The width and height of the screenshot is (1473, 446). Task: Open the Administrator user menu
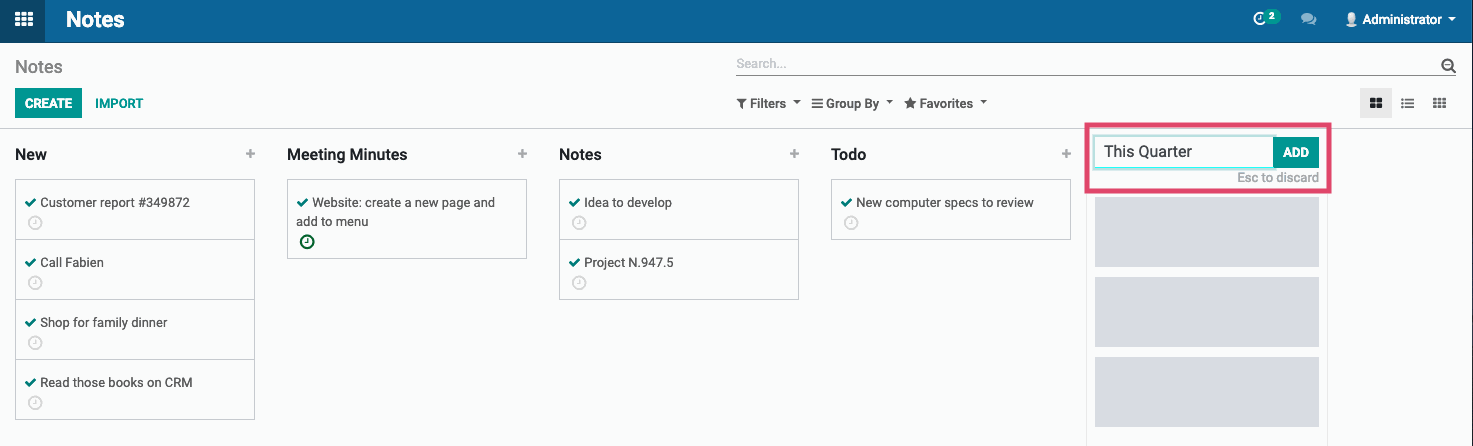click(1400, 19)
